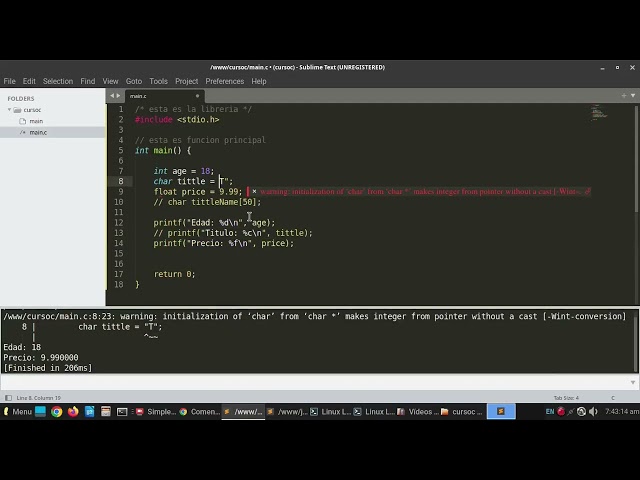Place cursor on the return 0 line
Viewport: 640px width, 480px height.
(174, 274)
